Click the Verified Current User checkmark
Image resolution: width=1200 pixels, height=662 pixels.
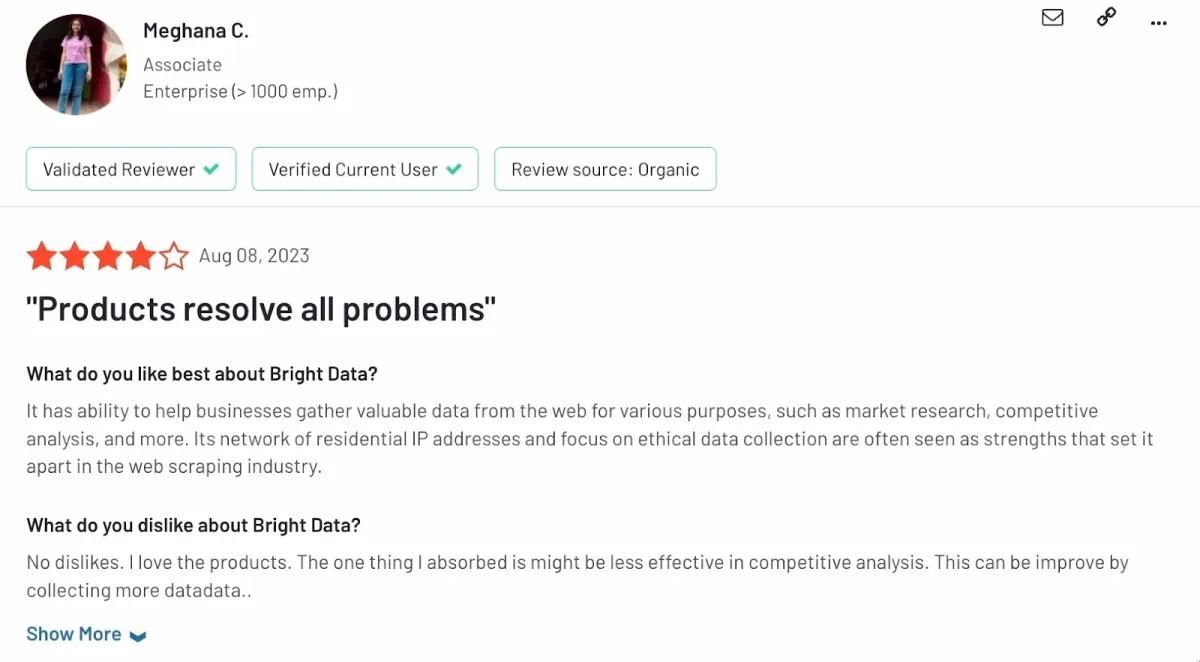coord(454,169)
